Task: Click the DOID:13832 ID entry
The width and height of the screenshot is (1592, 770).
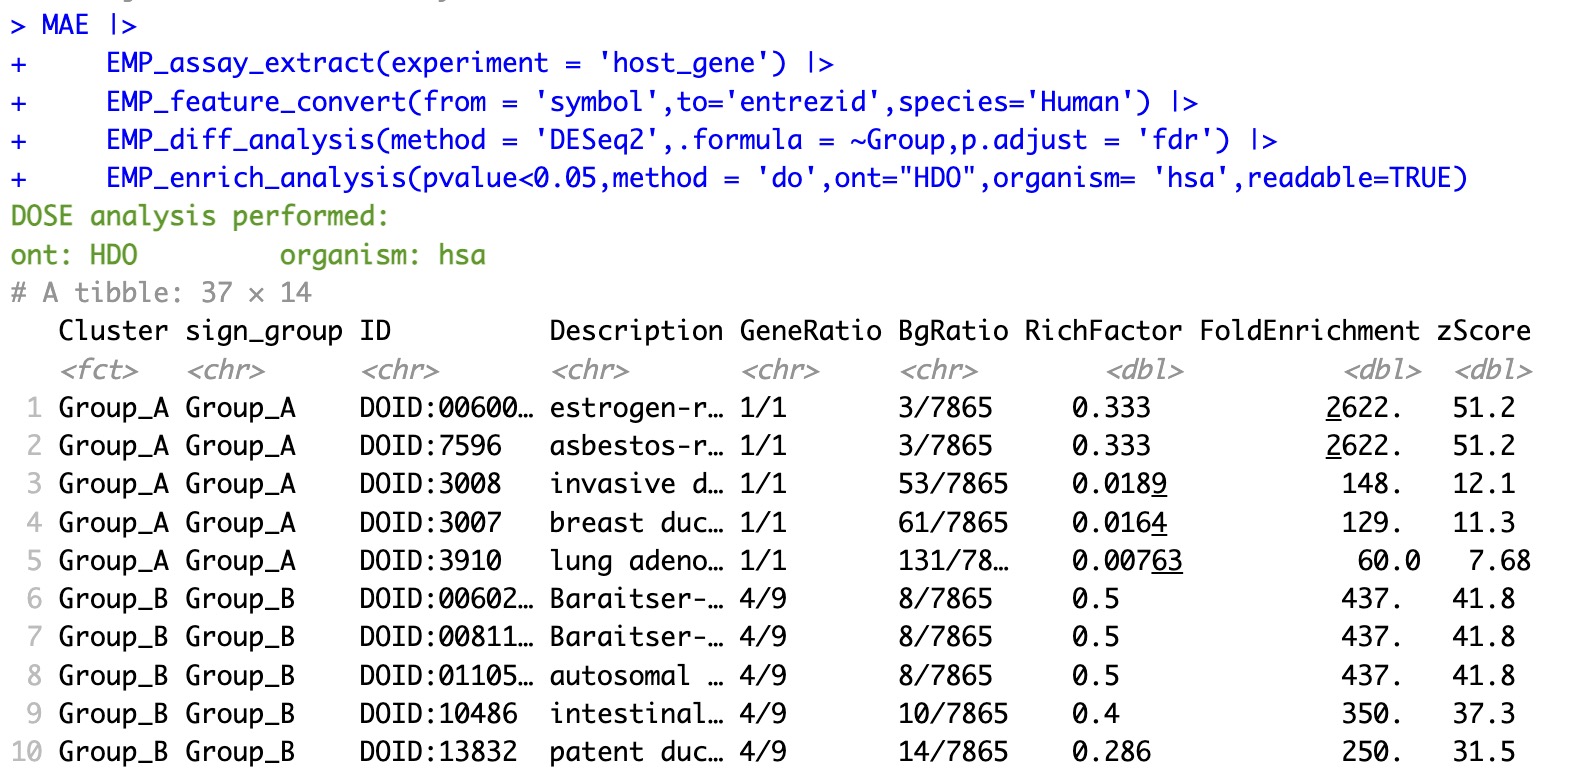Action: pyautogui.click(x=438, y=752)
